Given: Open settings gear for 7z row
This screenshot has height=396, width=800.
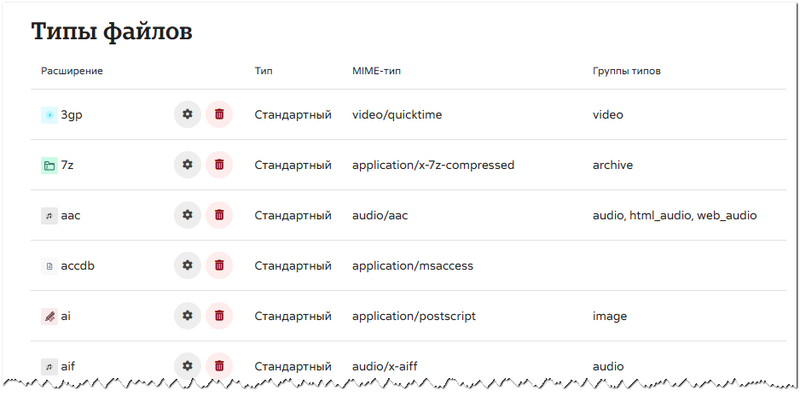Looking at the screenshot, I should coord(187,165).
